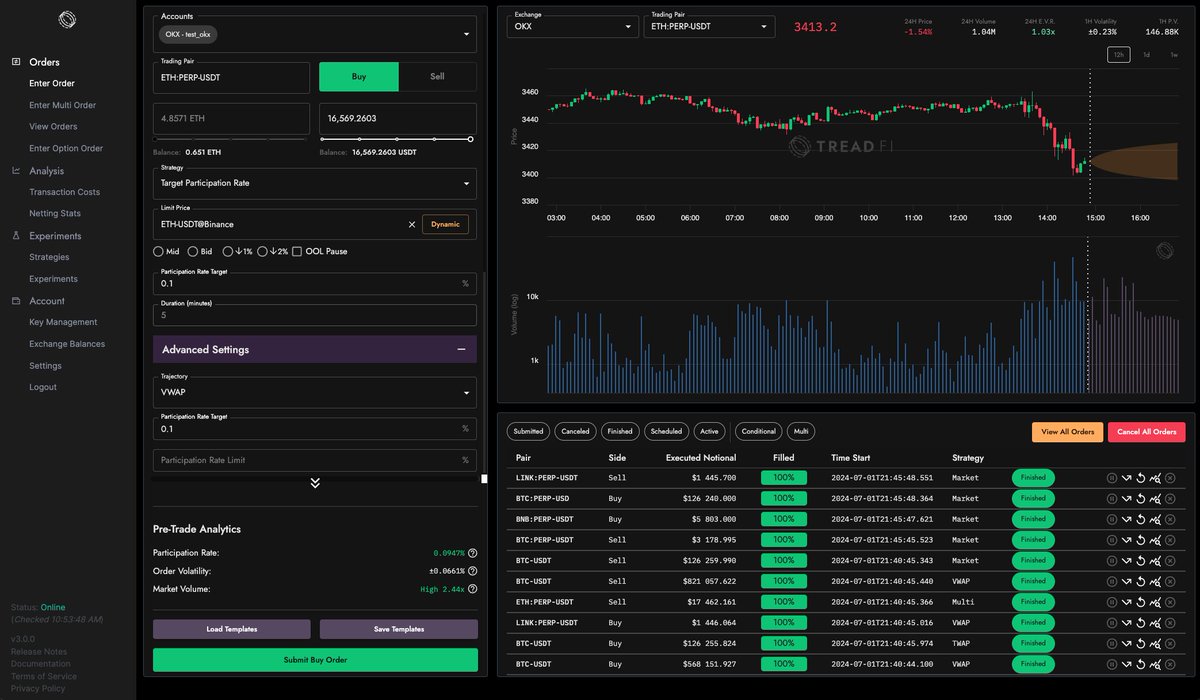Image resolution: width=1200 pixels, height=700 pixels.
Task: Click the chart-search icon on LINK:PERP-USDT Sell row
Action: 1155,478
